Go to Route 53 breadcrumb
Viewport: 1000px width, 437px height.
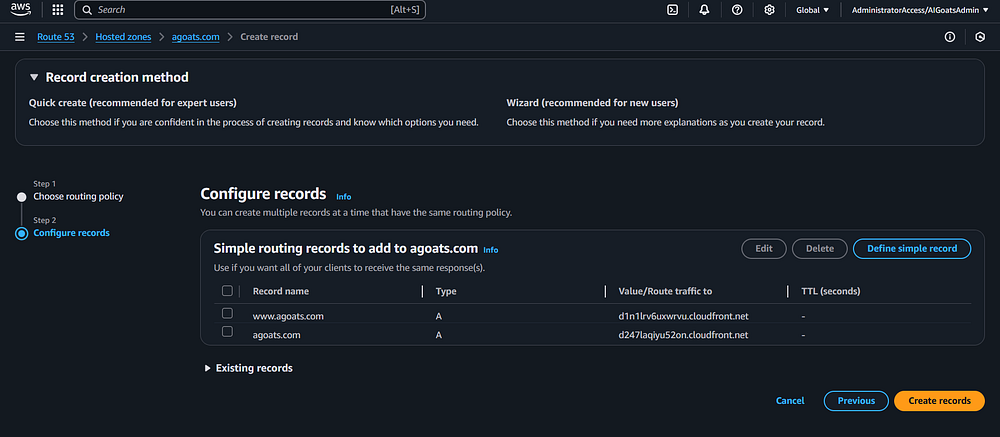pyautogui.click(x=62, y=37)
